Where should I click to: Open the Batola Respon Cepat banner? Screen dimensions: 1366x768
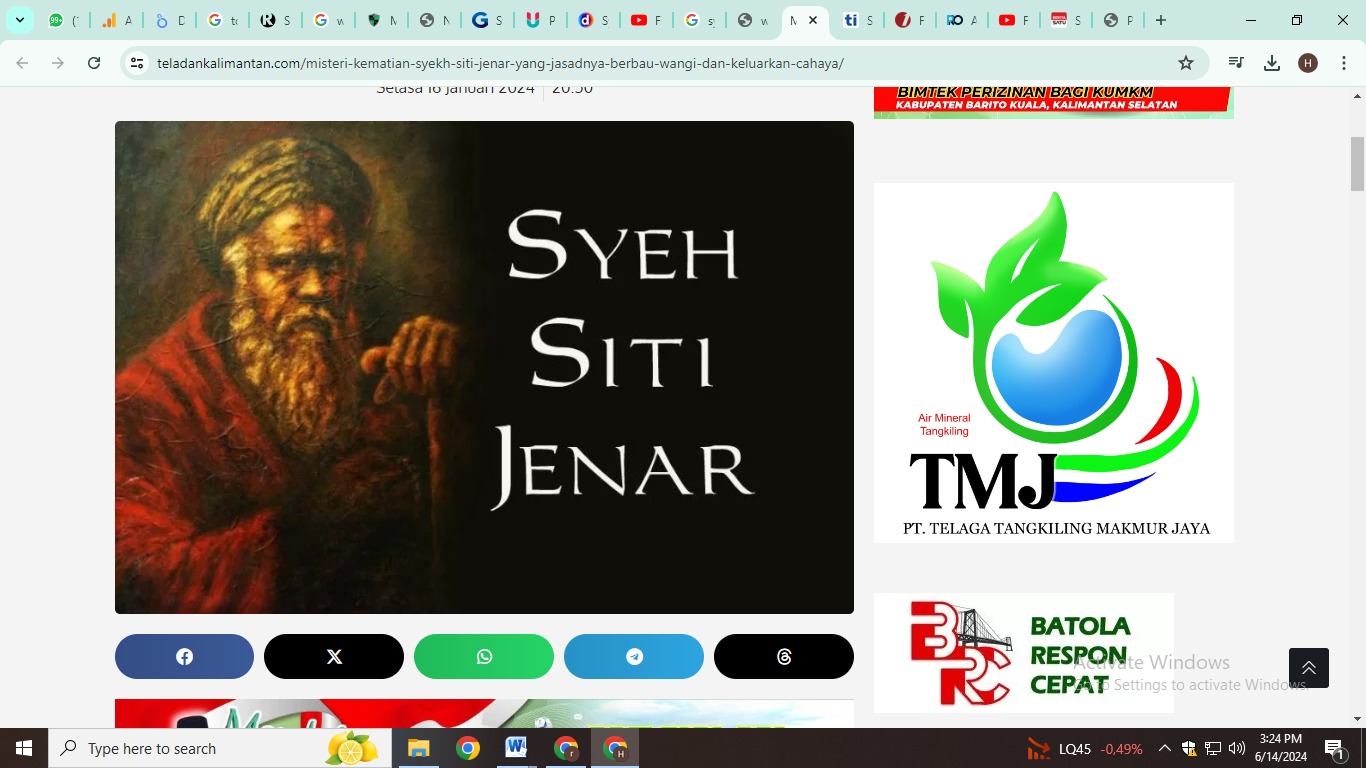point(1024,653)
